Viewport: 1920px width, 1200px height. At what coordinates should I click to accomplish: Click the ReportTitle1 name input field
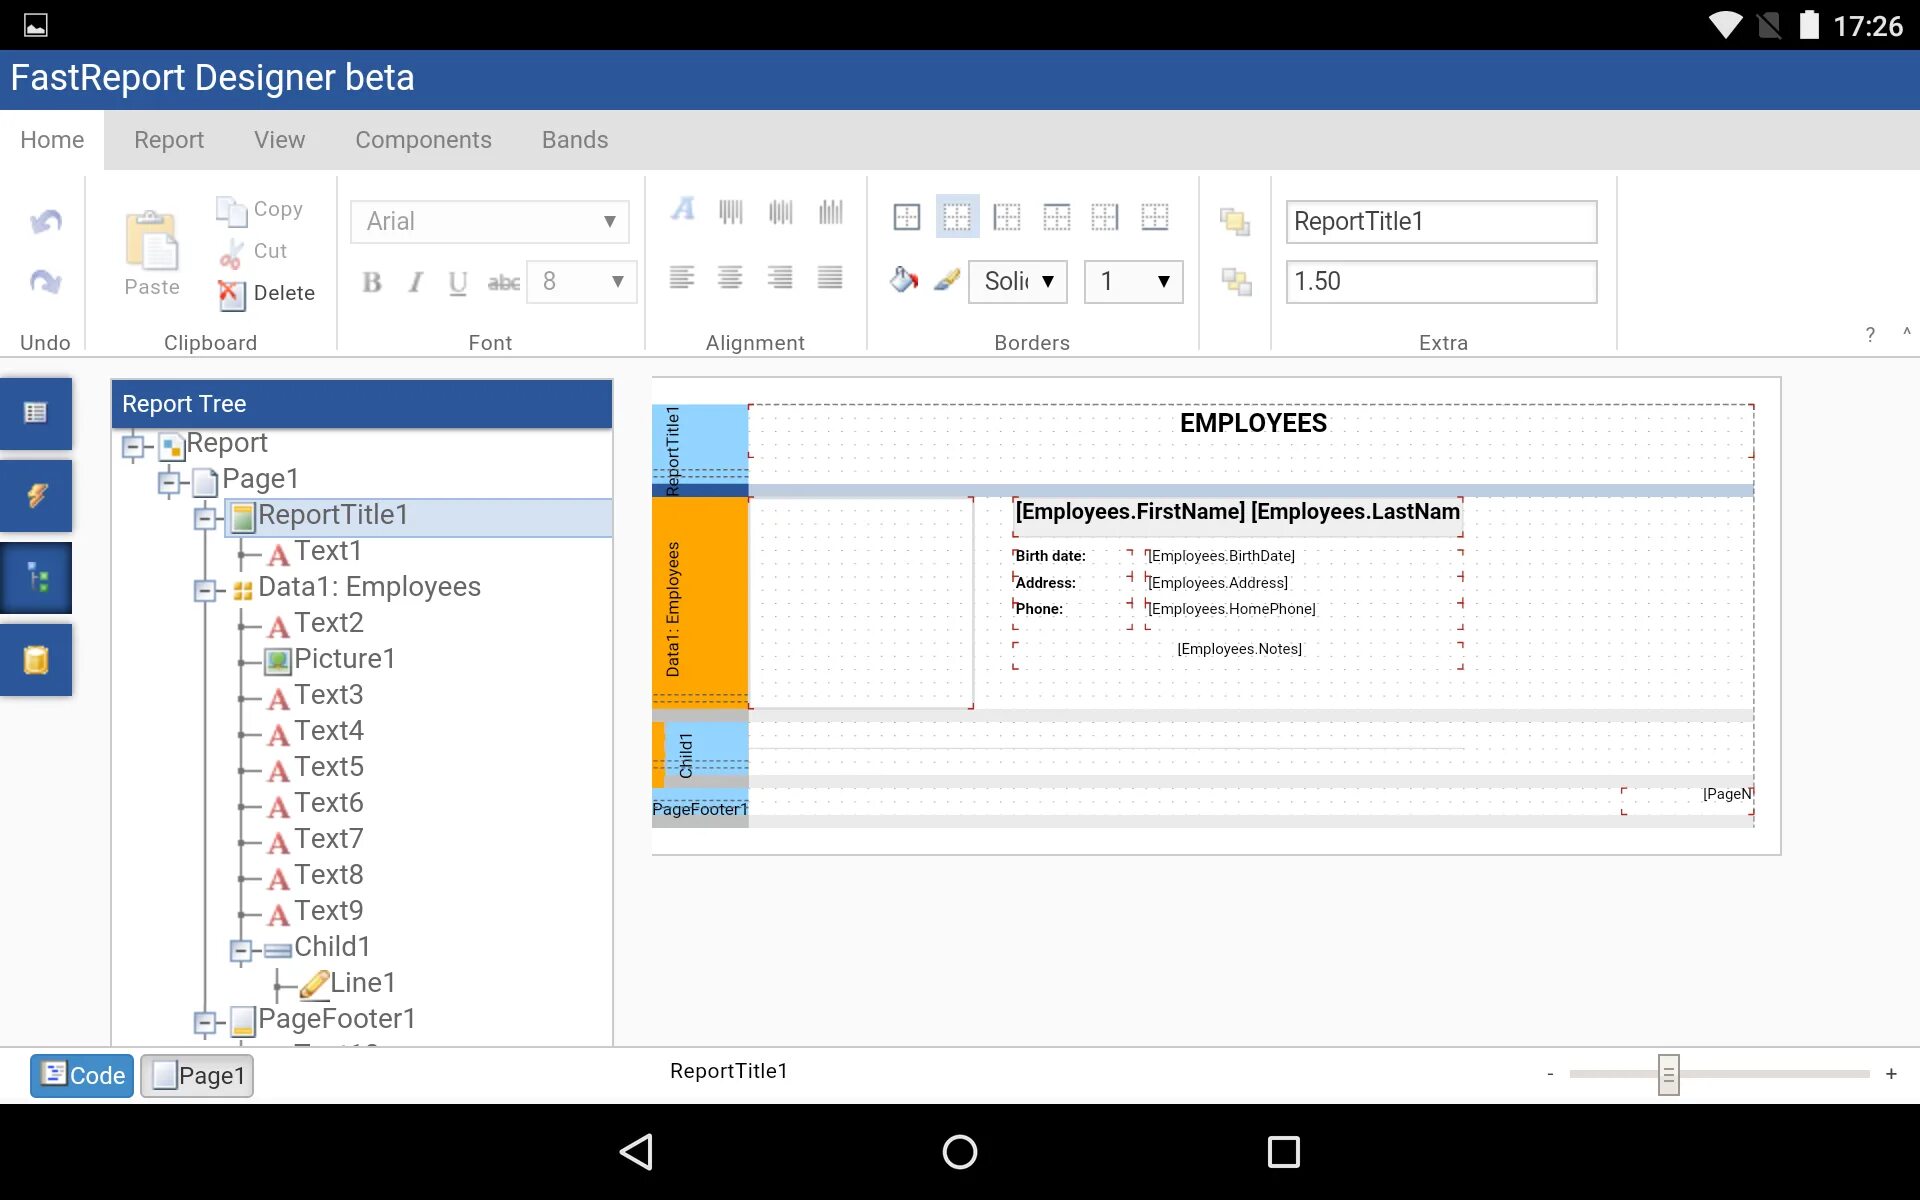(x=1440, y=221)
